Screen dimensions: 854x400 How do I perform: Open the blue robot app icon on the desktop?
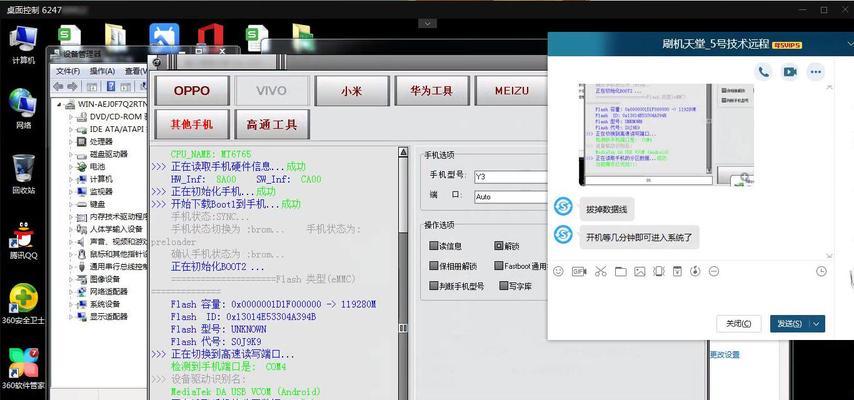pyautogui.click(x=164, y=37)
